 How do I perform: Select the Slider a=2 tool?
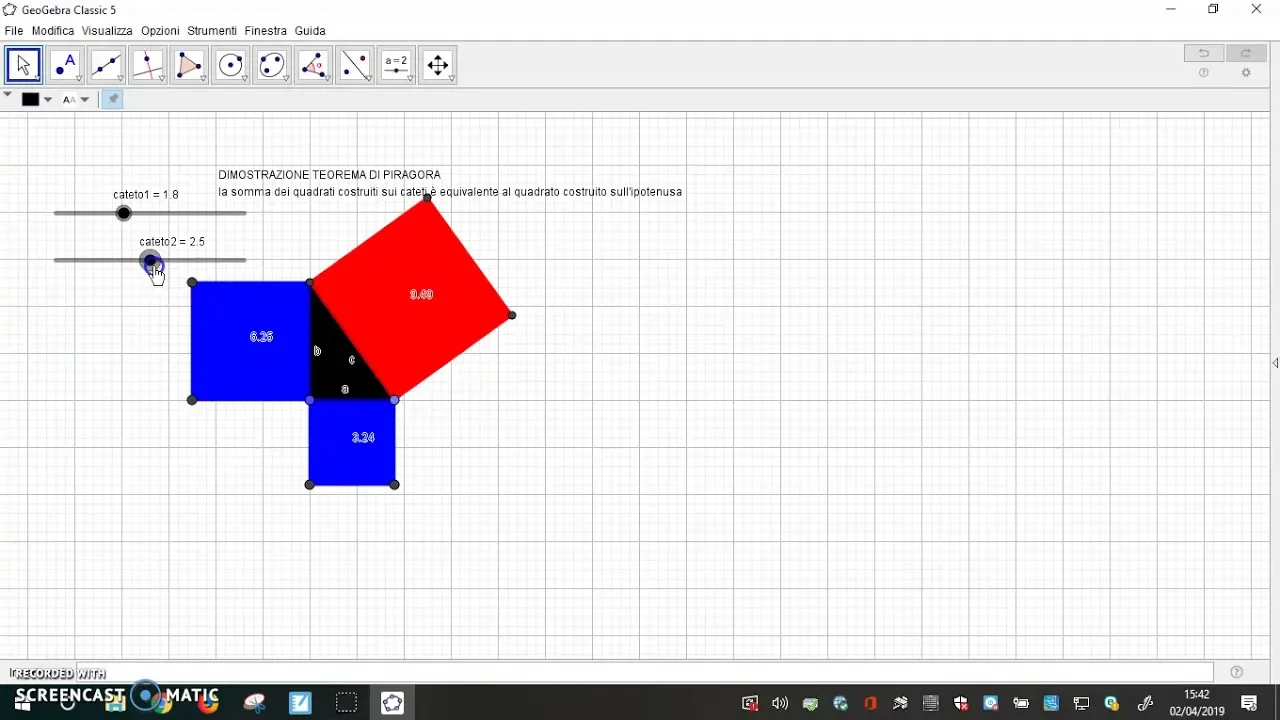397,66
